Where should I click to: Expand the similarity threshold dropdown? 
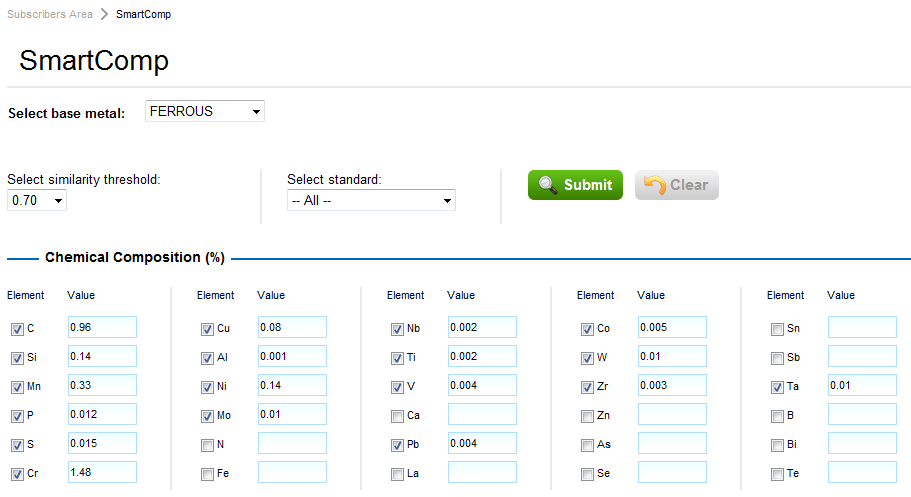pos(37,201)
